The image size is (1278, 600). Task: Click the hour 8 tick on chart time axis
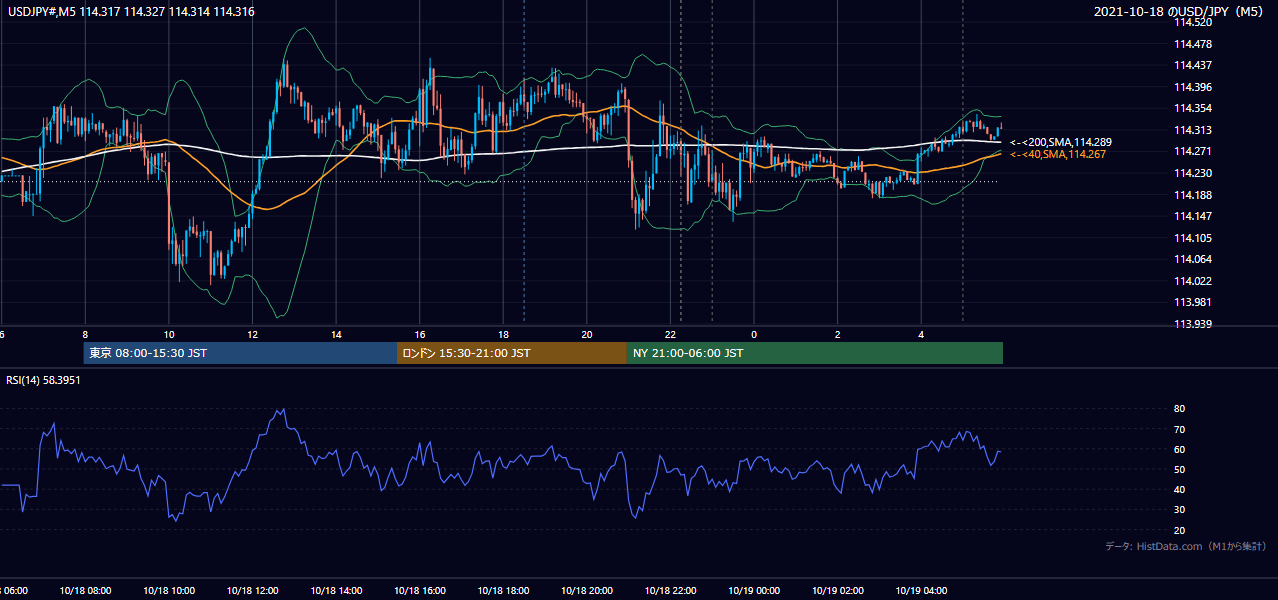[85, 334]
